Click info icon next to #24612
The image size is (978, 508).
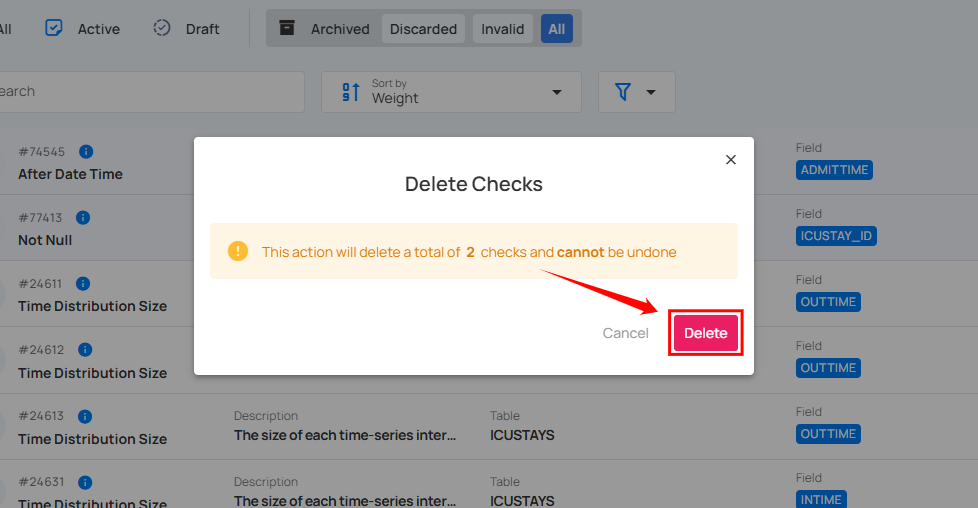tap(85, 350)
